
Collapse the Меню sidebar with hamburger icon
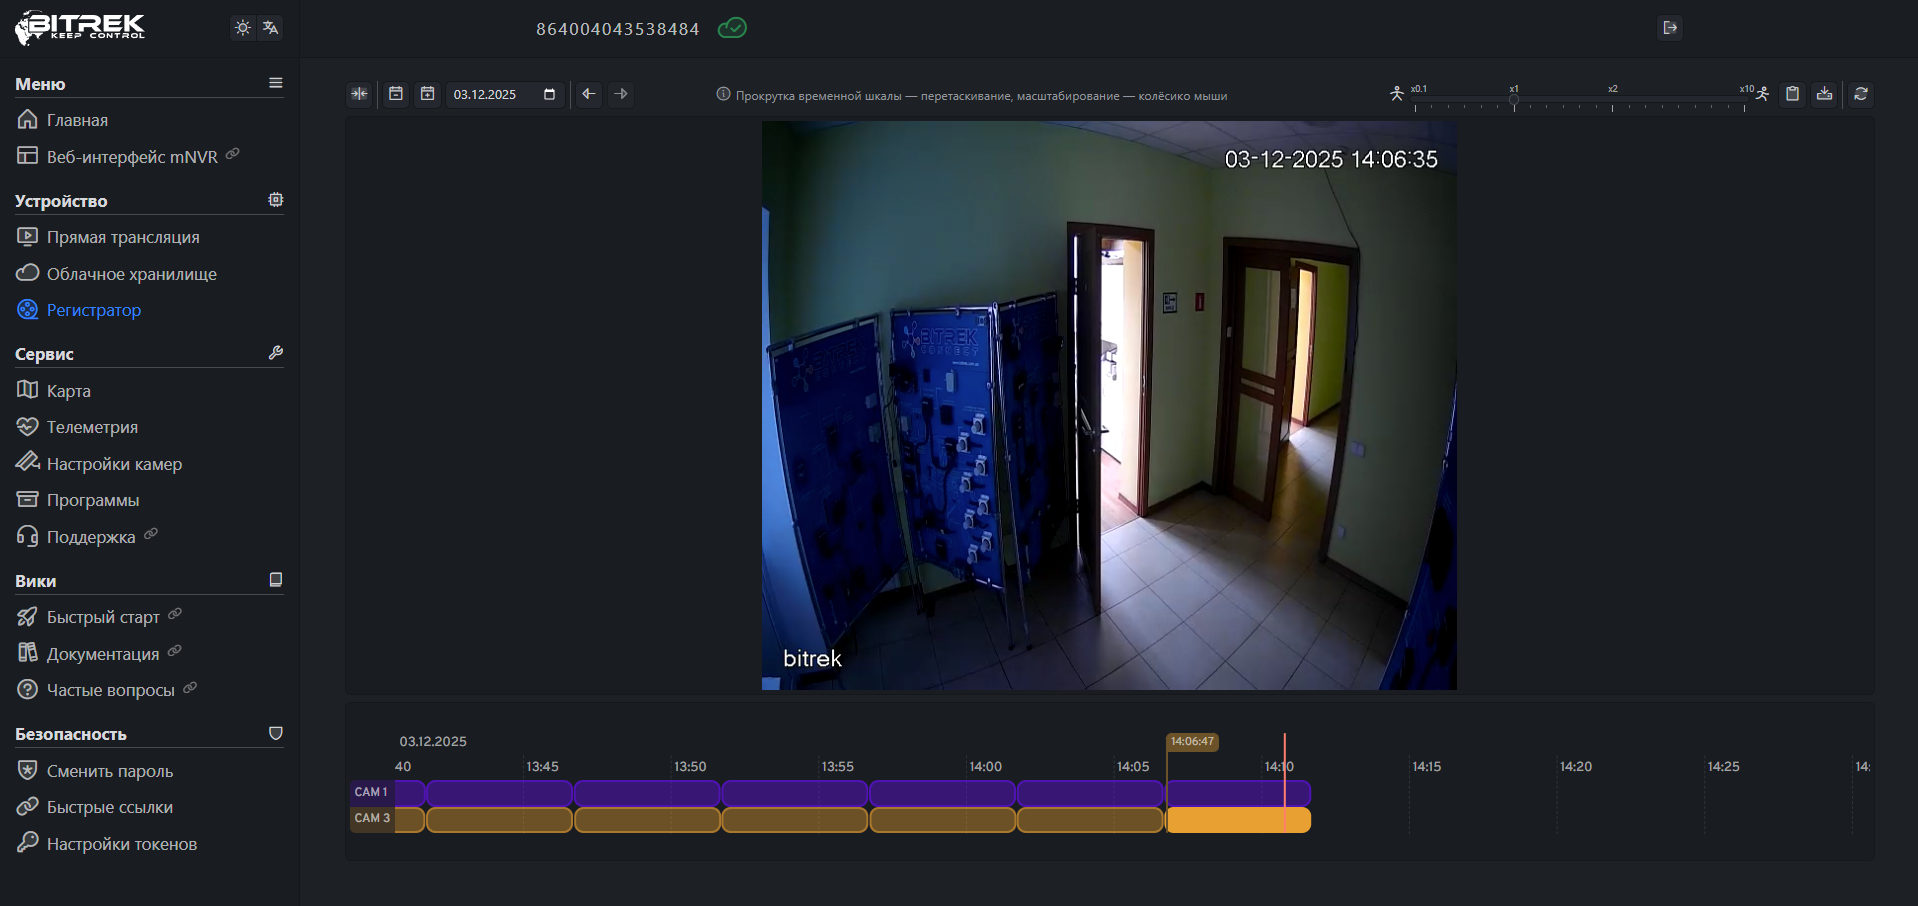point(275,84)
